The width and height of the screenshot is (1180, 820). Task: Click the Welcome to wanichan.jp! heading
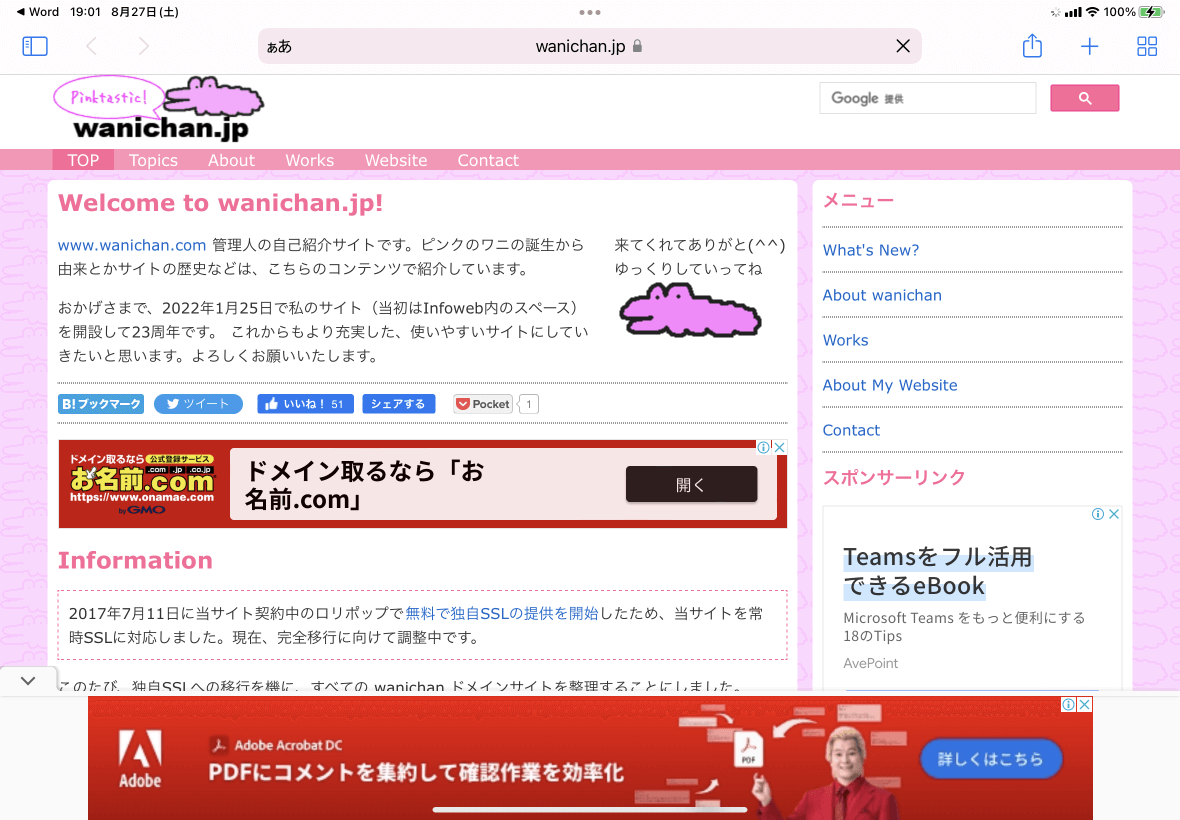point(220,202)
